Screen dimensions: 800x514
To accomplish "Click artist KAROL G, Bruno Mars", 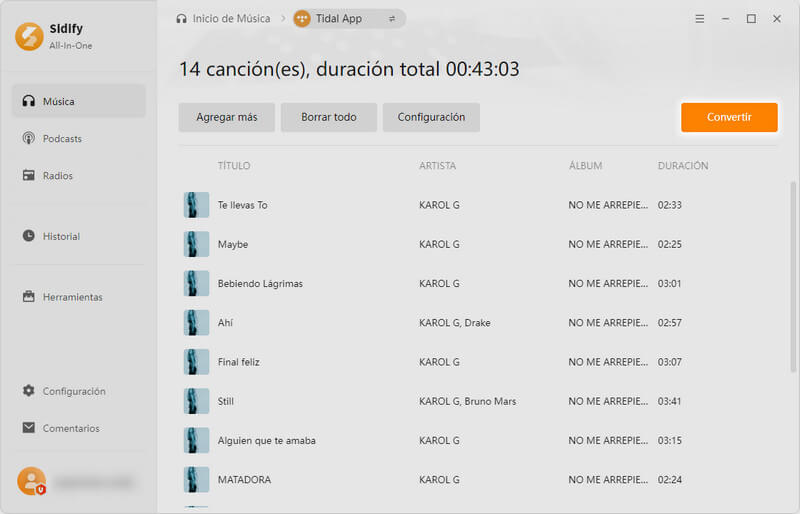I will tap(467, 401).
